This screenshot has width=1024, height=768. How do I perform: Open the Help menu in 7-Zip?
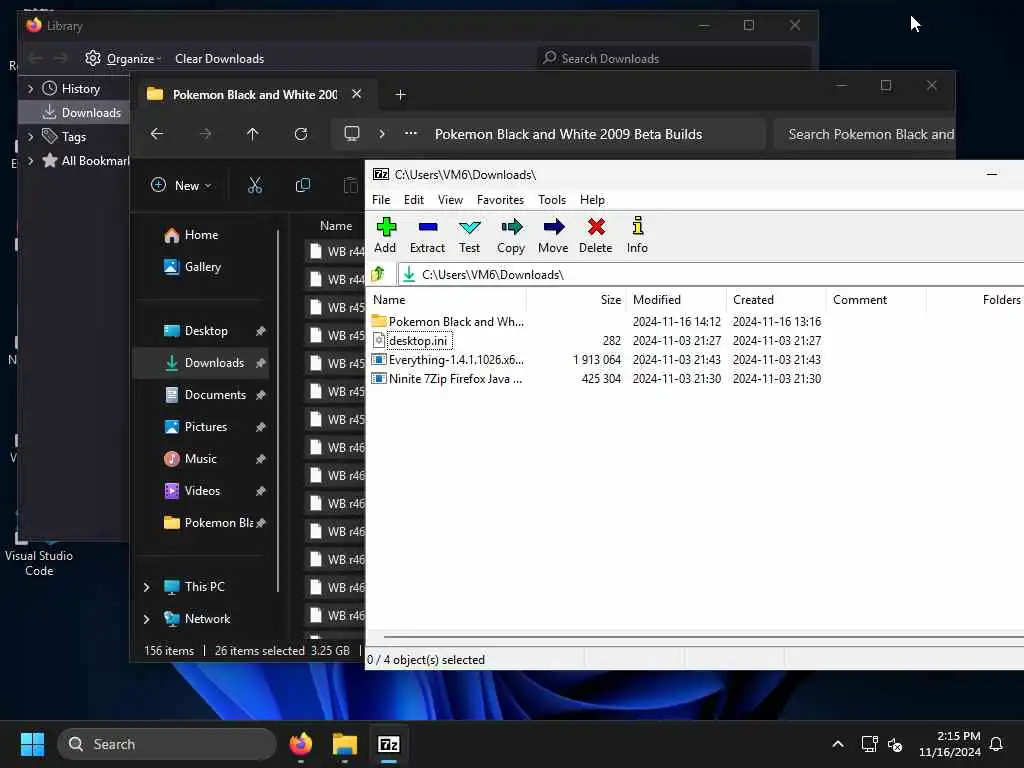pos(592,200)
